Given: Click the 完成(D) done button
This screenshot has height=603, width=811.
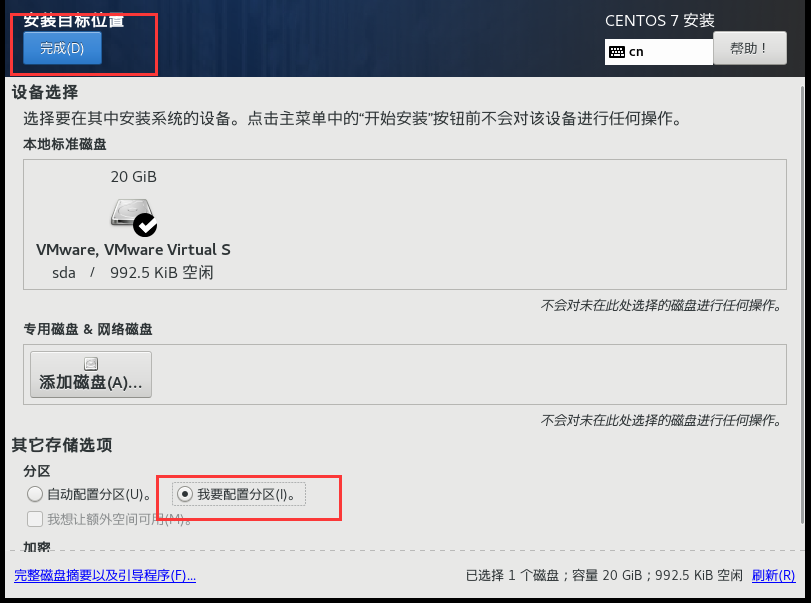Looking at the screenshot, I should coord(62,48).
